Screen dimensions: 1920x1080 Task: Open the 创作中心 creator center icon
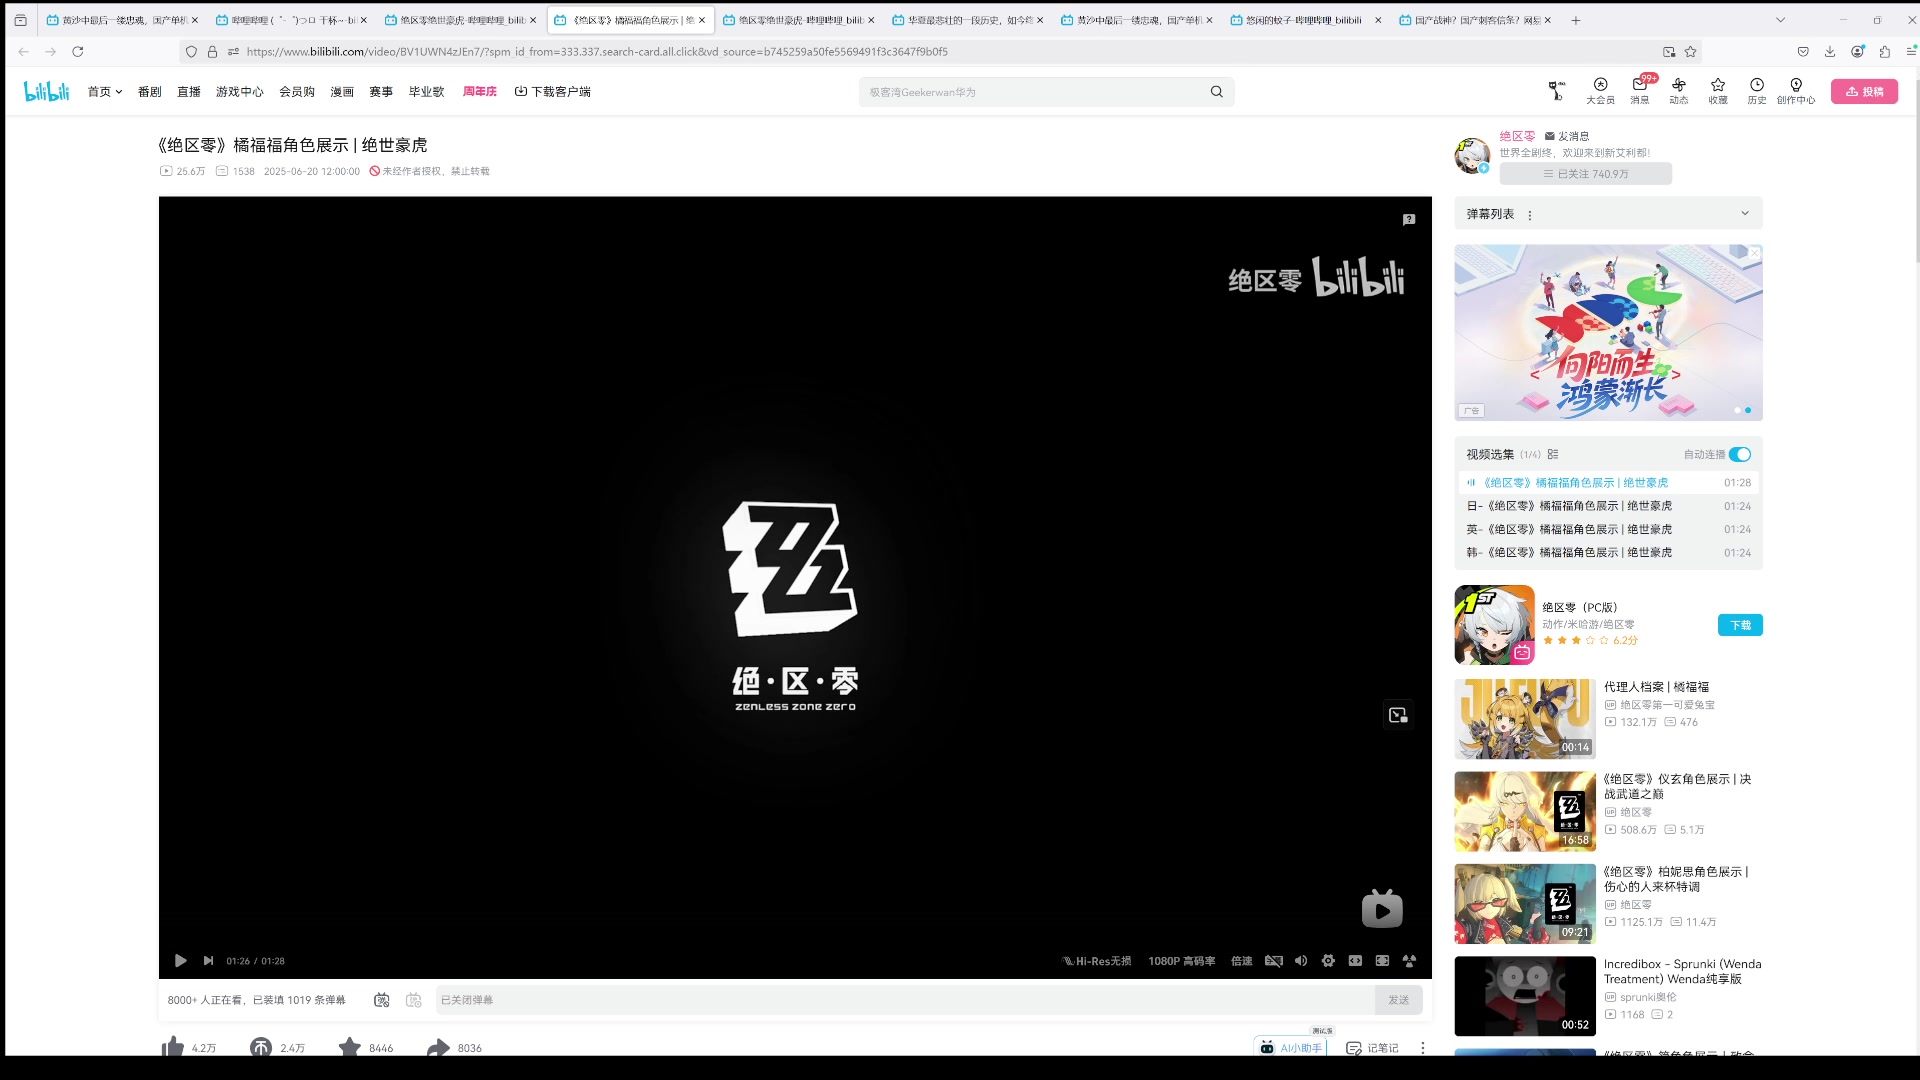coord(1796,90)
